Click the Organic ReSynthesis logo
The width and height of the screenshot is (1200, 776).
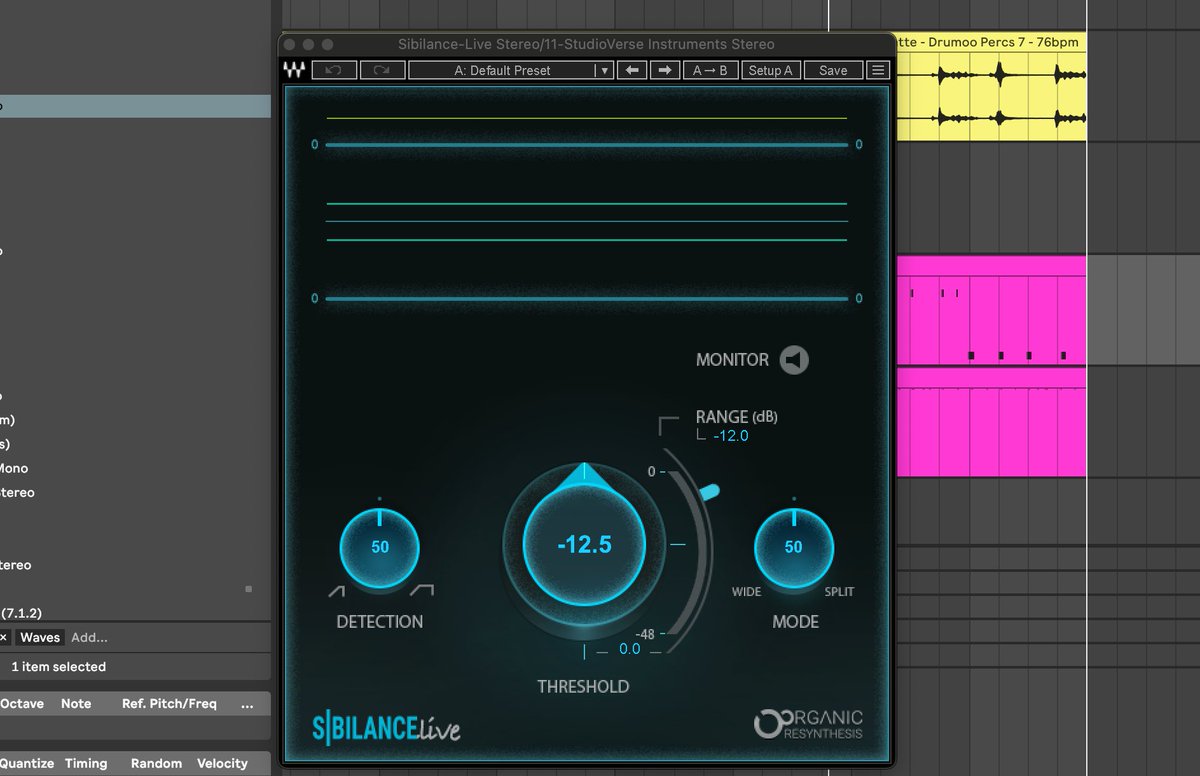(808, 724)
